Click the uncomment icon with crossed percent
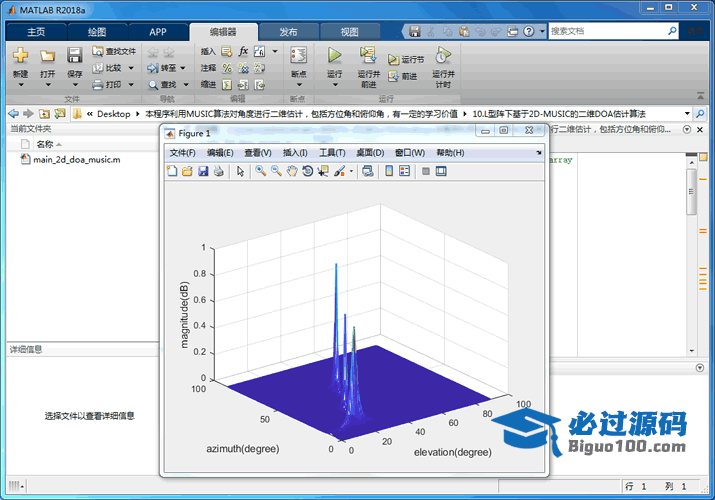This screenshot has height=500, width=715. 243,68
